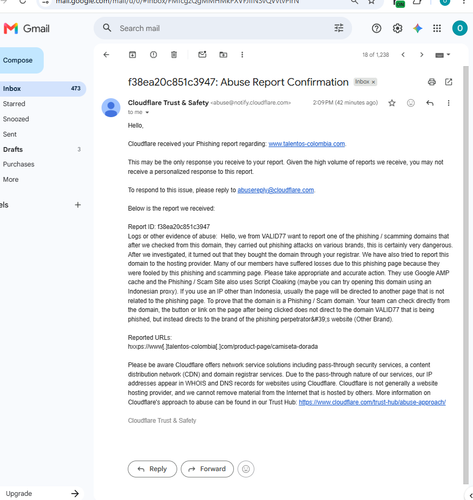Image resolution: width=473 pixels, height=500 pixels.
Task: Open email in new window
Action: point(449,82)
